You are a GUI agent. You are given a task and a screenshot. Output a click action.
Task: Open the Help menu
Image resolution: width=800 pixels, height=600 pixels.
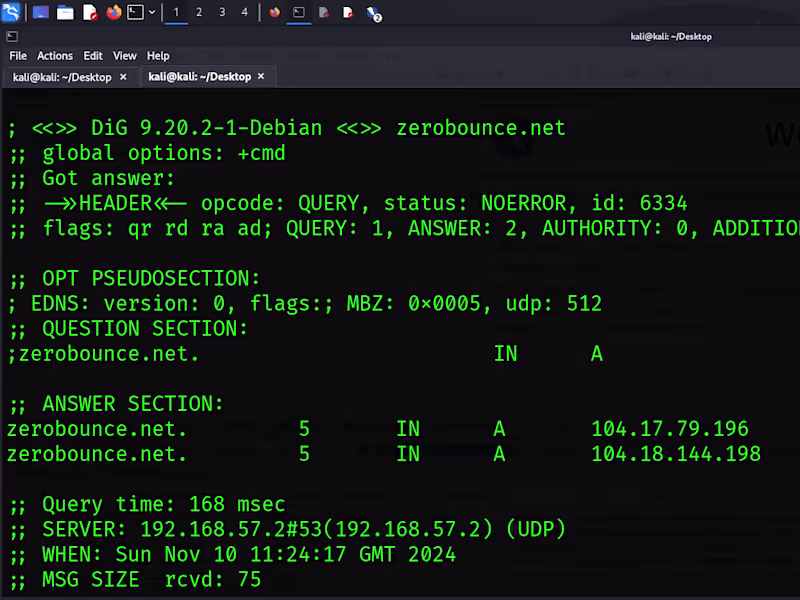tap(158, 56)
